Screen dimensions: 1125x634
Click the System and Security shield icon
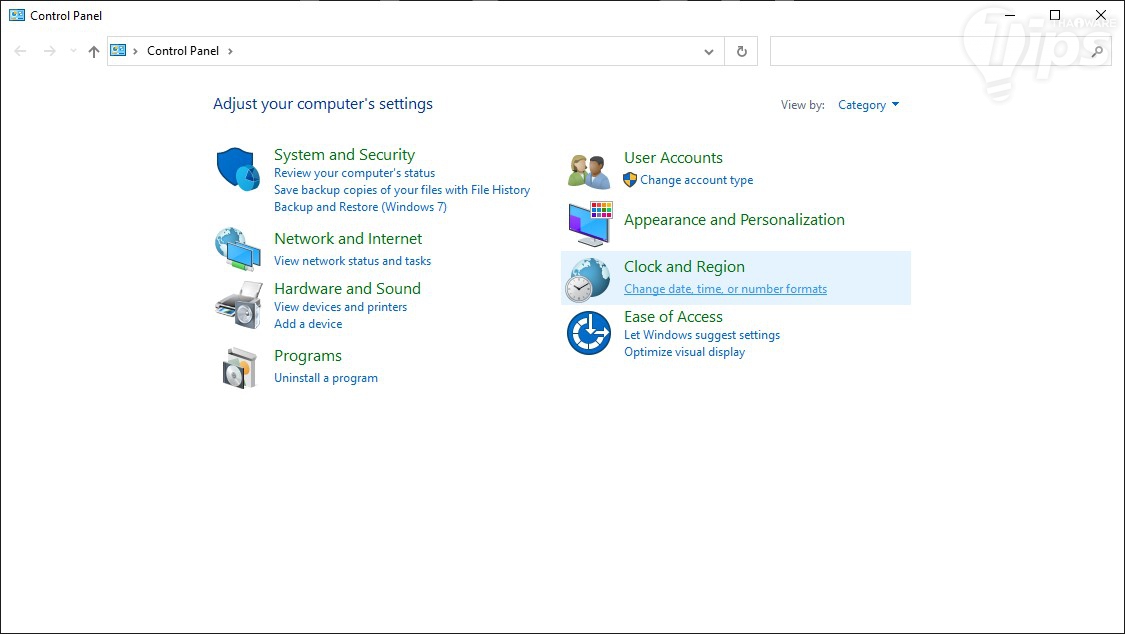238,168
